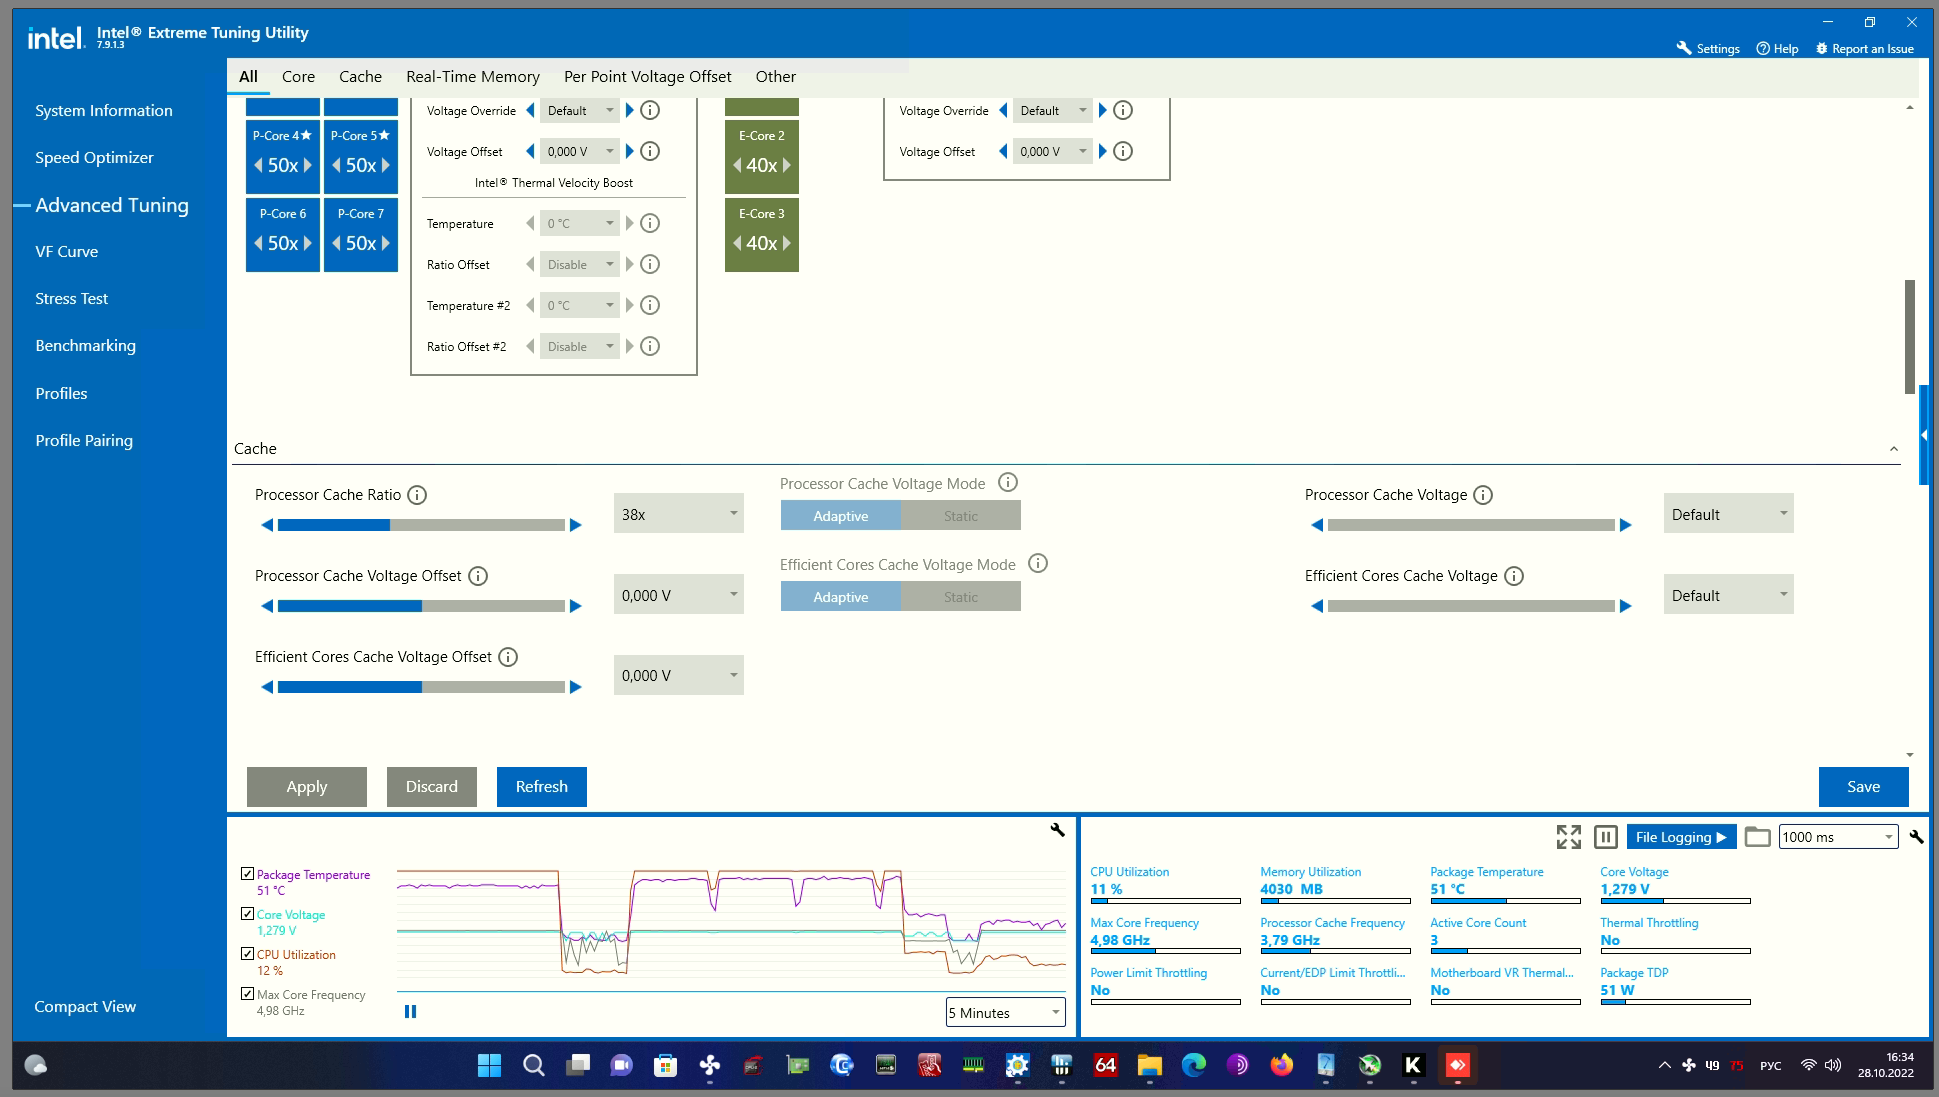Image resolution: width=1939 pixels, height=1097 pixels.
Task: Switch to the Per Point Voltage Offset tab
Action: (x=647, y=76)
